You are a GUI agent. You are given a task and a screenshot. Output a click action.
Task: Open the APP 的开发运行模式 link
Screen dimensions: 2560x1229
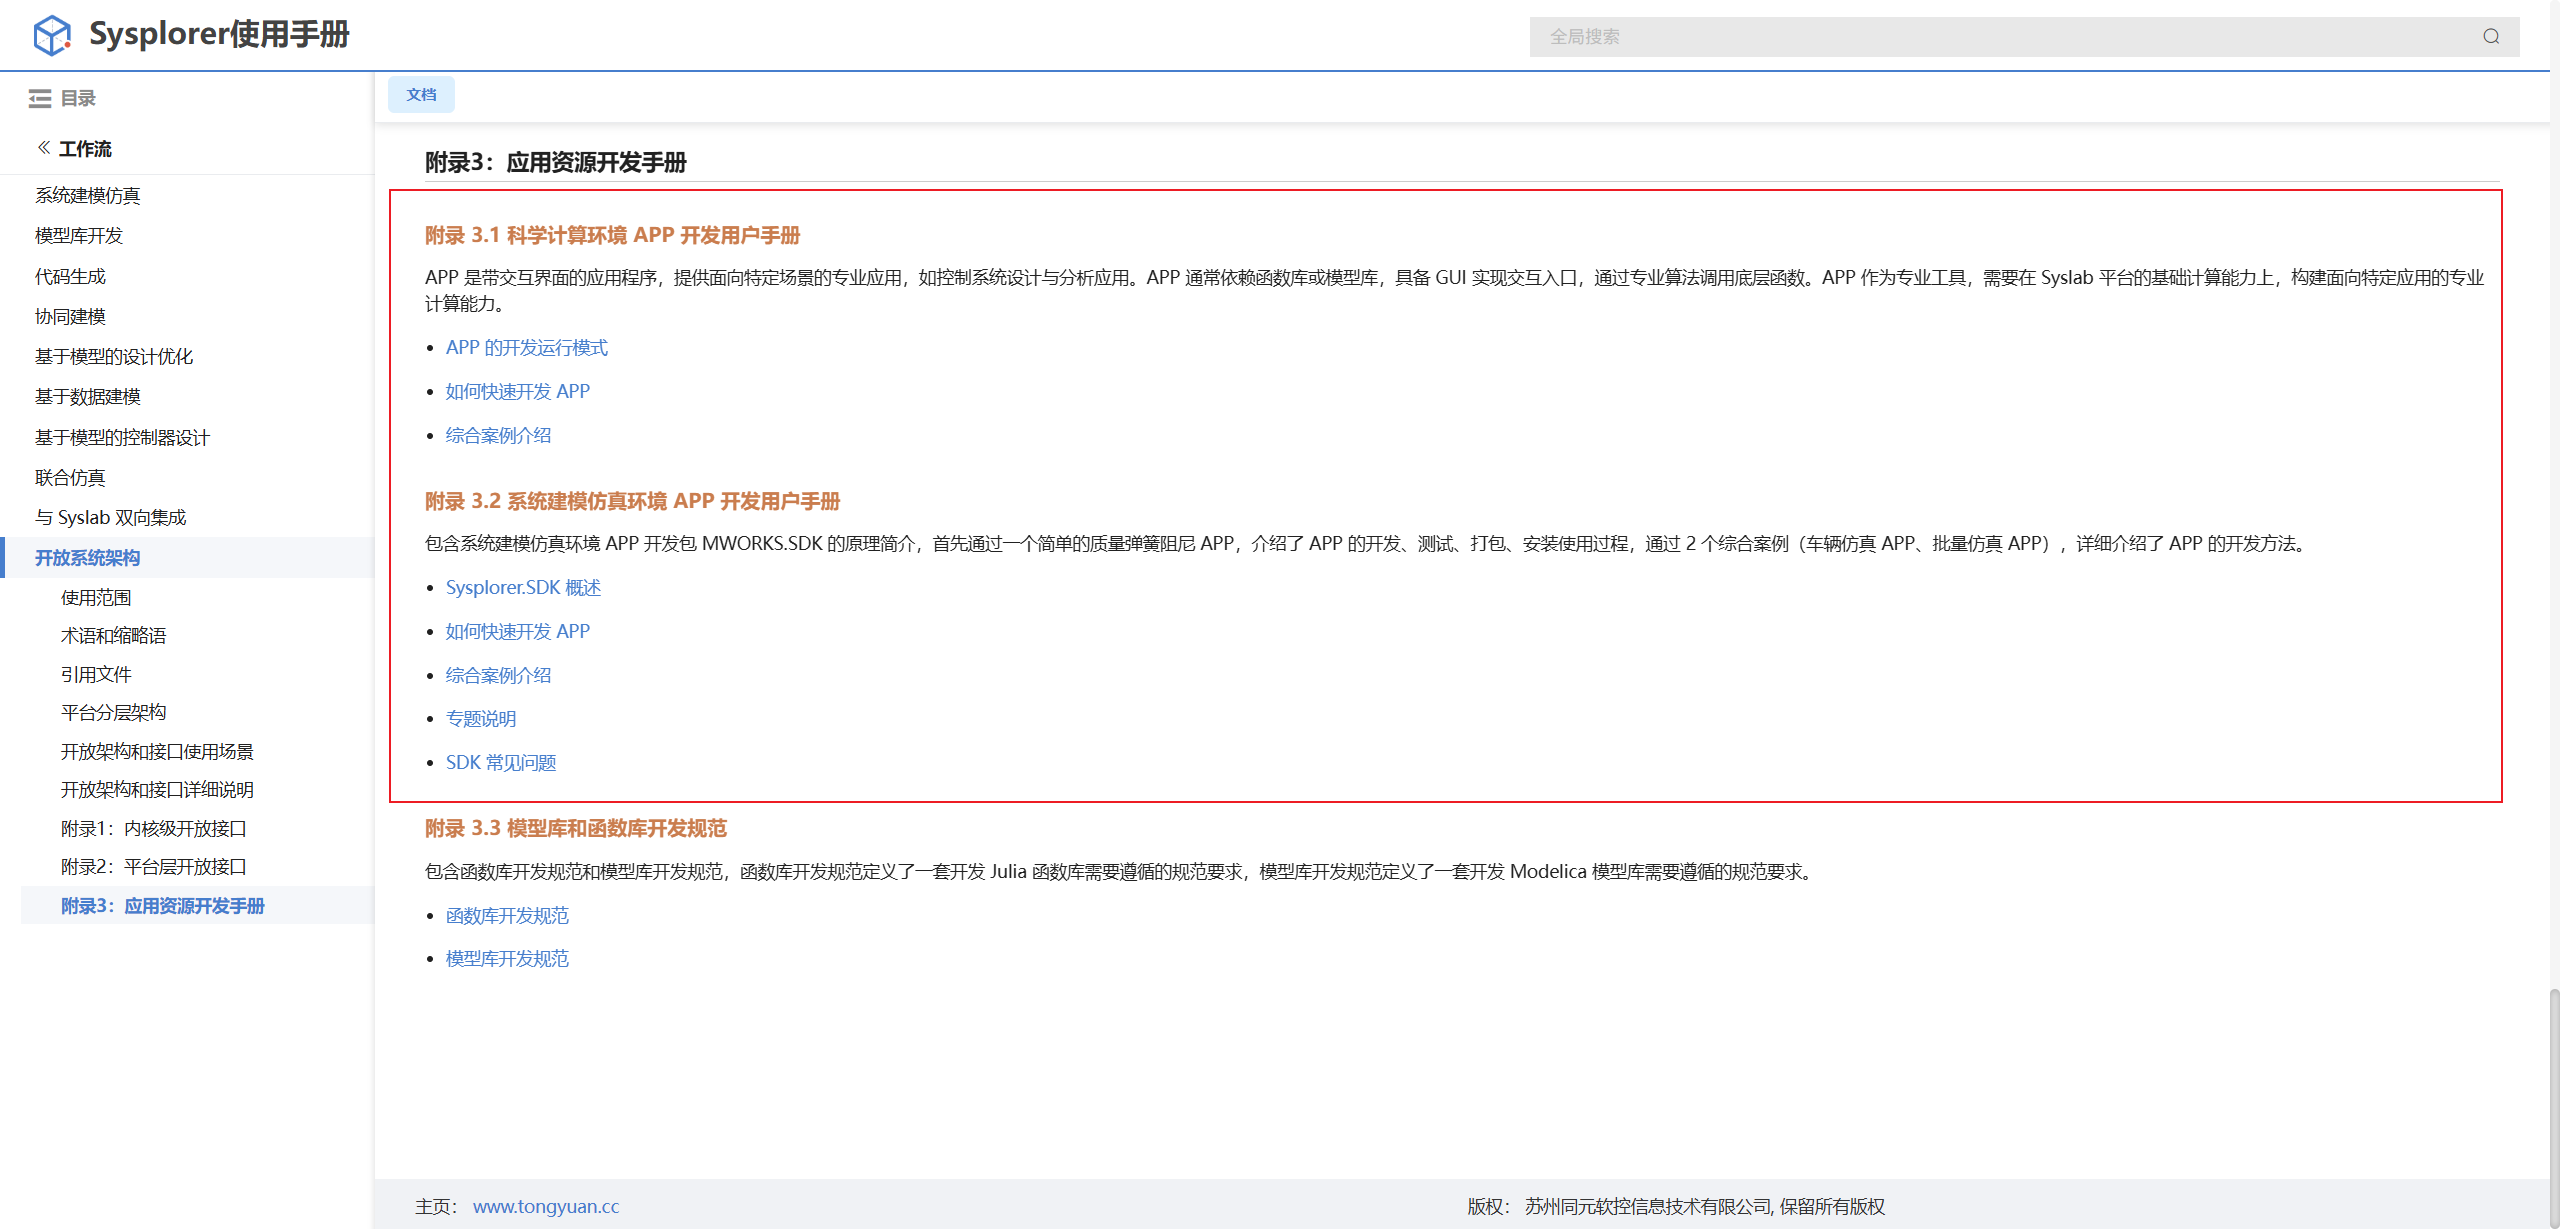[527, 348]
